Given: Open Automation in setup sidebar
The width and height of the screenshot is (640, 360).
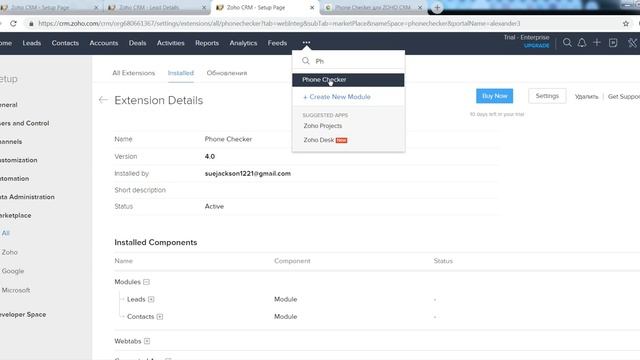Looking at the screenshot, I should (x=14, y=178).
